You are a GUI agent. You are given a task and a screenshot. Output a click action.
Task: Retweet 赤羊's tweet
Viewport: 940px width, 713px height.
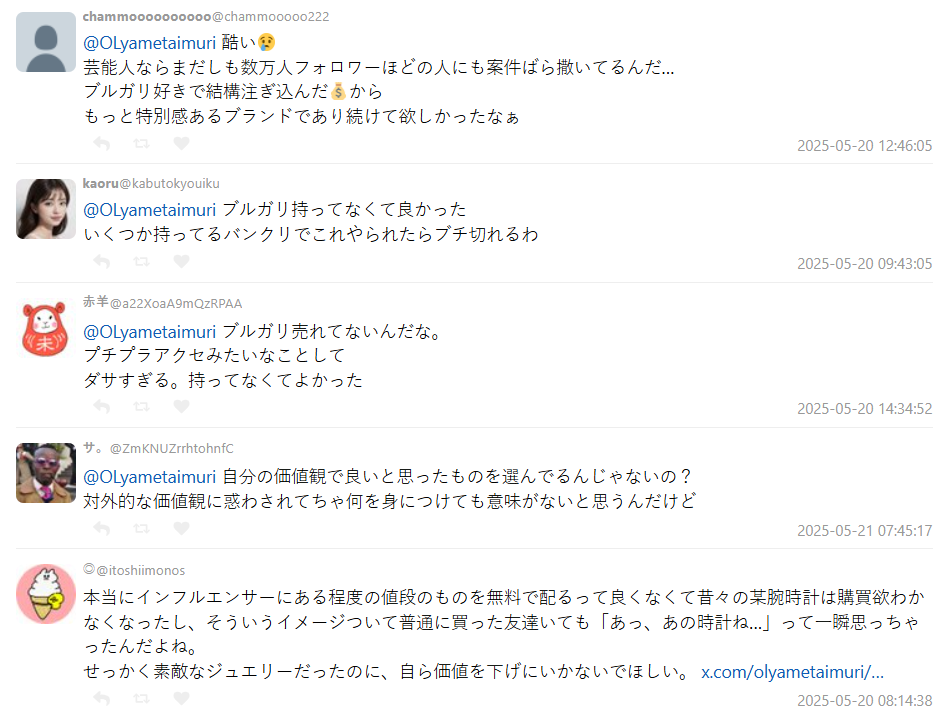pos(141,406)
